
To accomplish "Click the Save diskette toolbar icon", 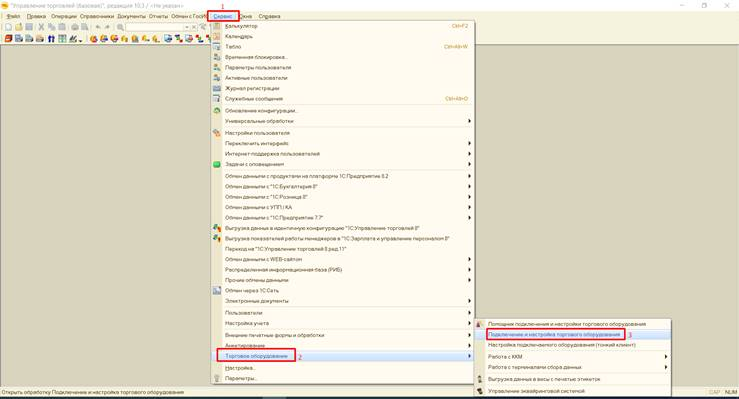I will coord(29,27).
